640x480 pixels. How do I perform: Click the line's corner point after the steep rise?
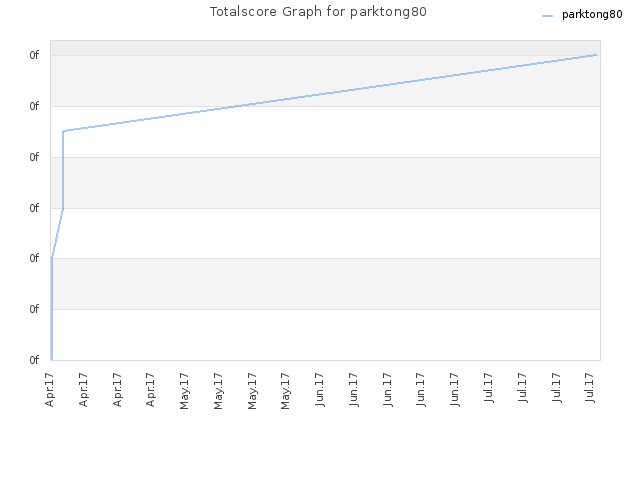pos(63,131)
